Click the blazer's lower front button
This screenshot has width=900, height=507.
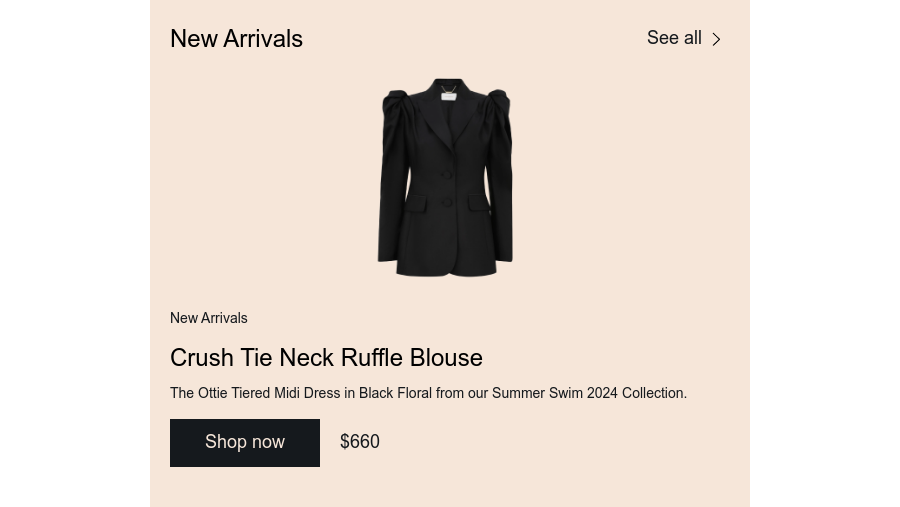tap(447, 202)
